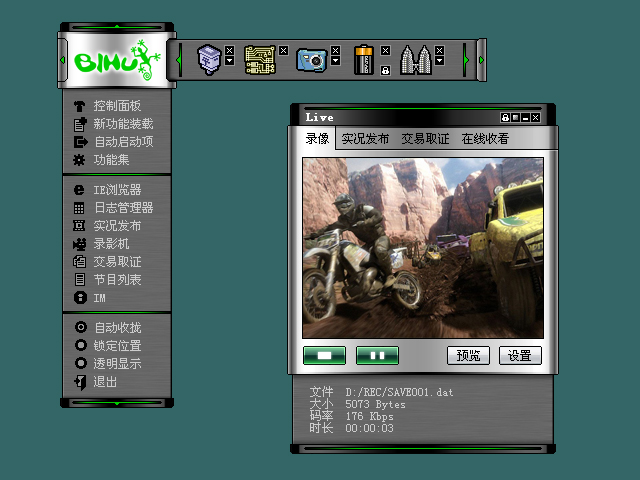Screen dimensions: 640x480
Task: Click the bitrate value 176 Kbps
Action: click(369, 416)
